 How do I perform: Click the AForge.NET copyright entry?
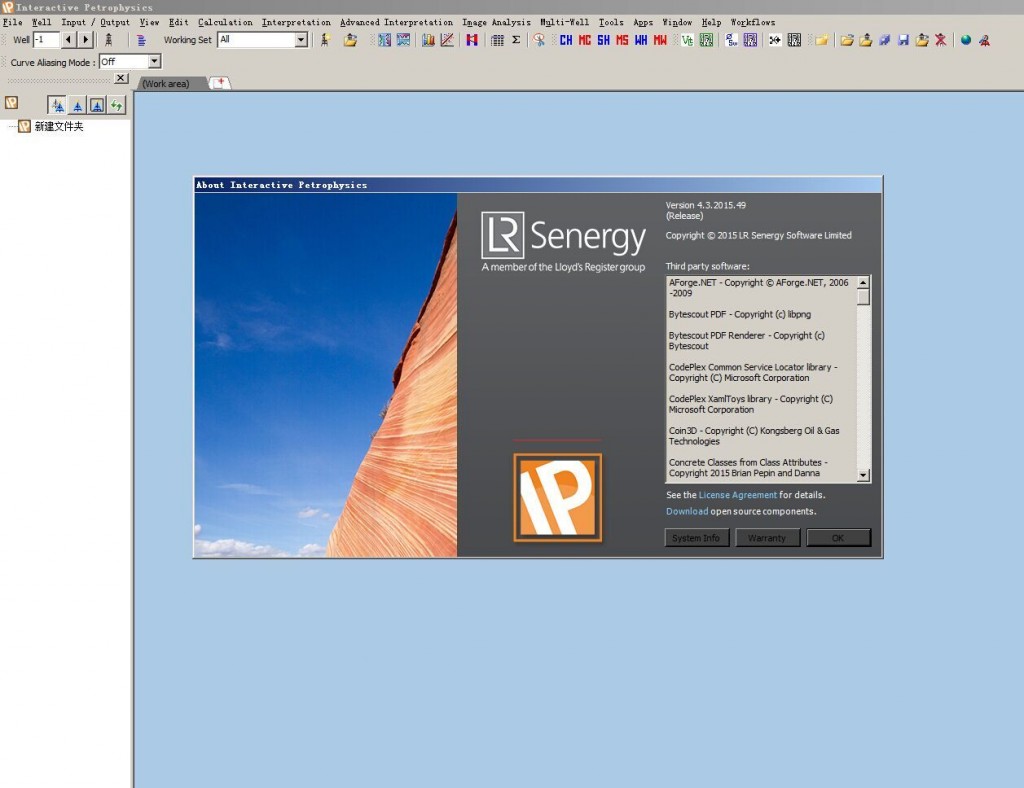[x=758, y=288]
